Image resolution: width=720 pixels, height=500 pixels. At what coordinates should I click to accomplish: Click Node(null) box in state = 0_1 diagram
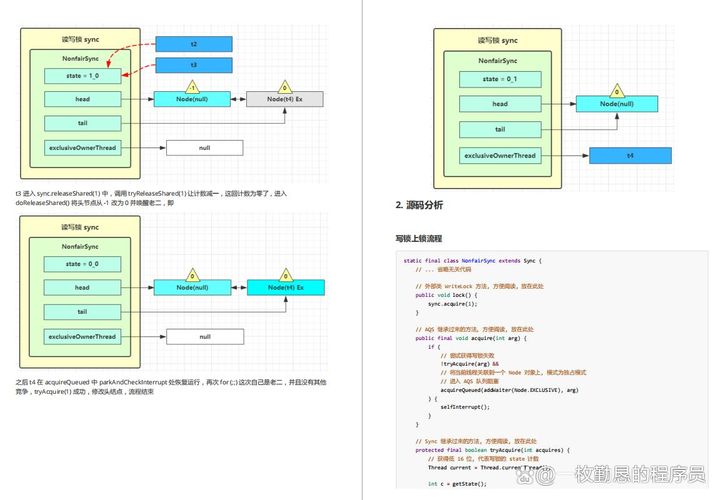pyautogui.click(x=617, y=104)
